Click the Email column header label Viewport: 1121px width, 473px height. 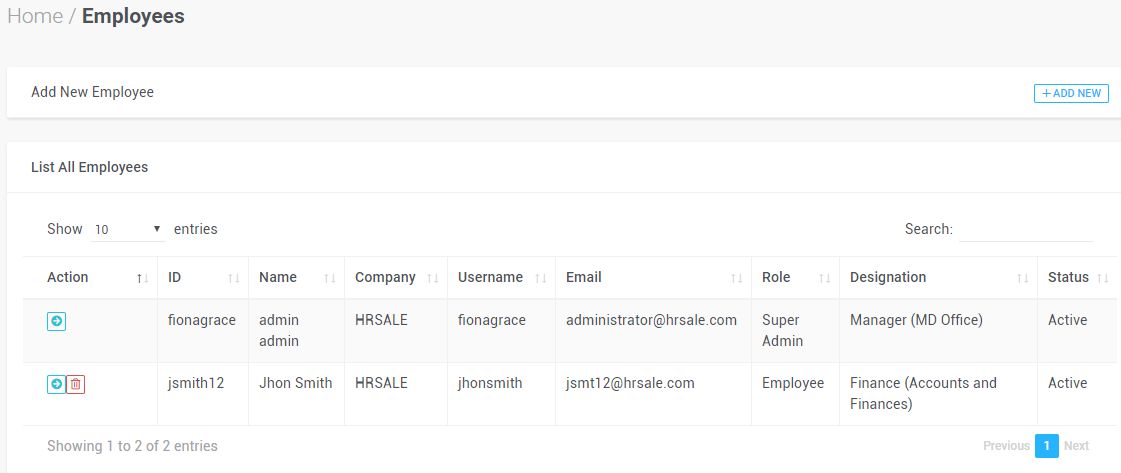tap(584, 277)
